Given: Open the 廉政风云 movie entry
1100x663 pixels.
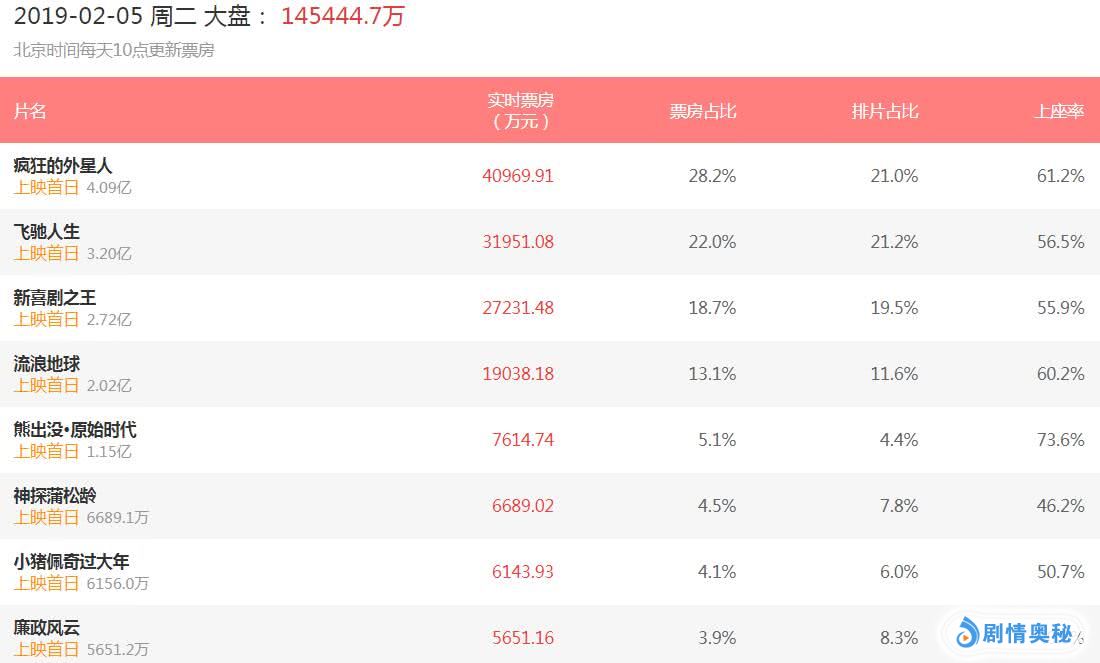Looking at the screenshot, I should click(47, 628).
